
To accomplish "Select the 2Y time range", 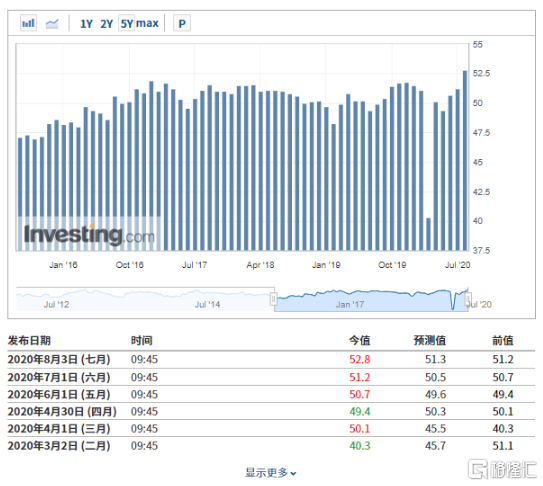I will pyautogui.click(x=107, y=24).
